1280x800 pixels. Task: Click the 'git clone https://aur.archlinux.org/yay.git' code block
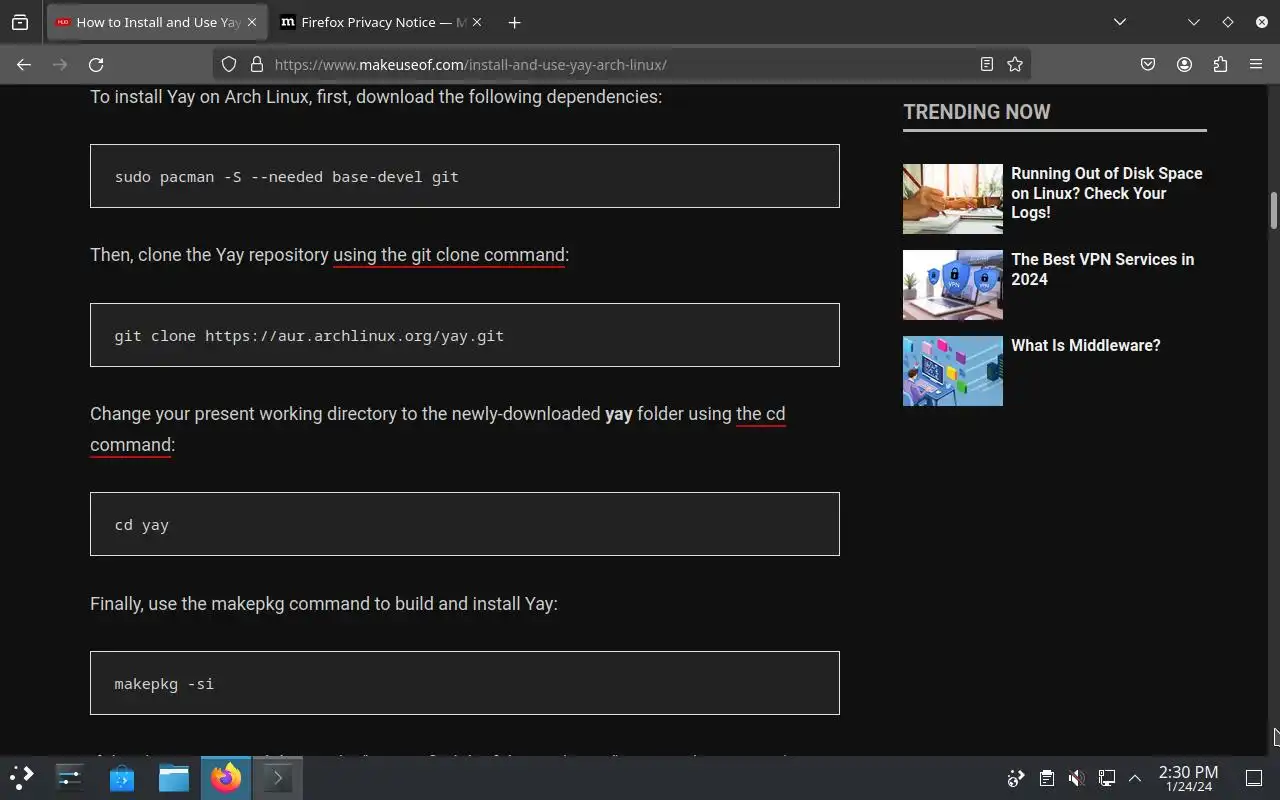465,335
